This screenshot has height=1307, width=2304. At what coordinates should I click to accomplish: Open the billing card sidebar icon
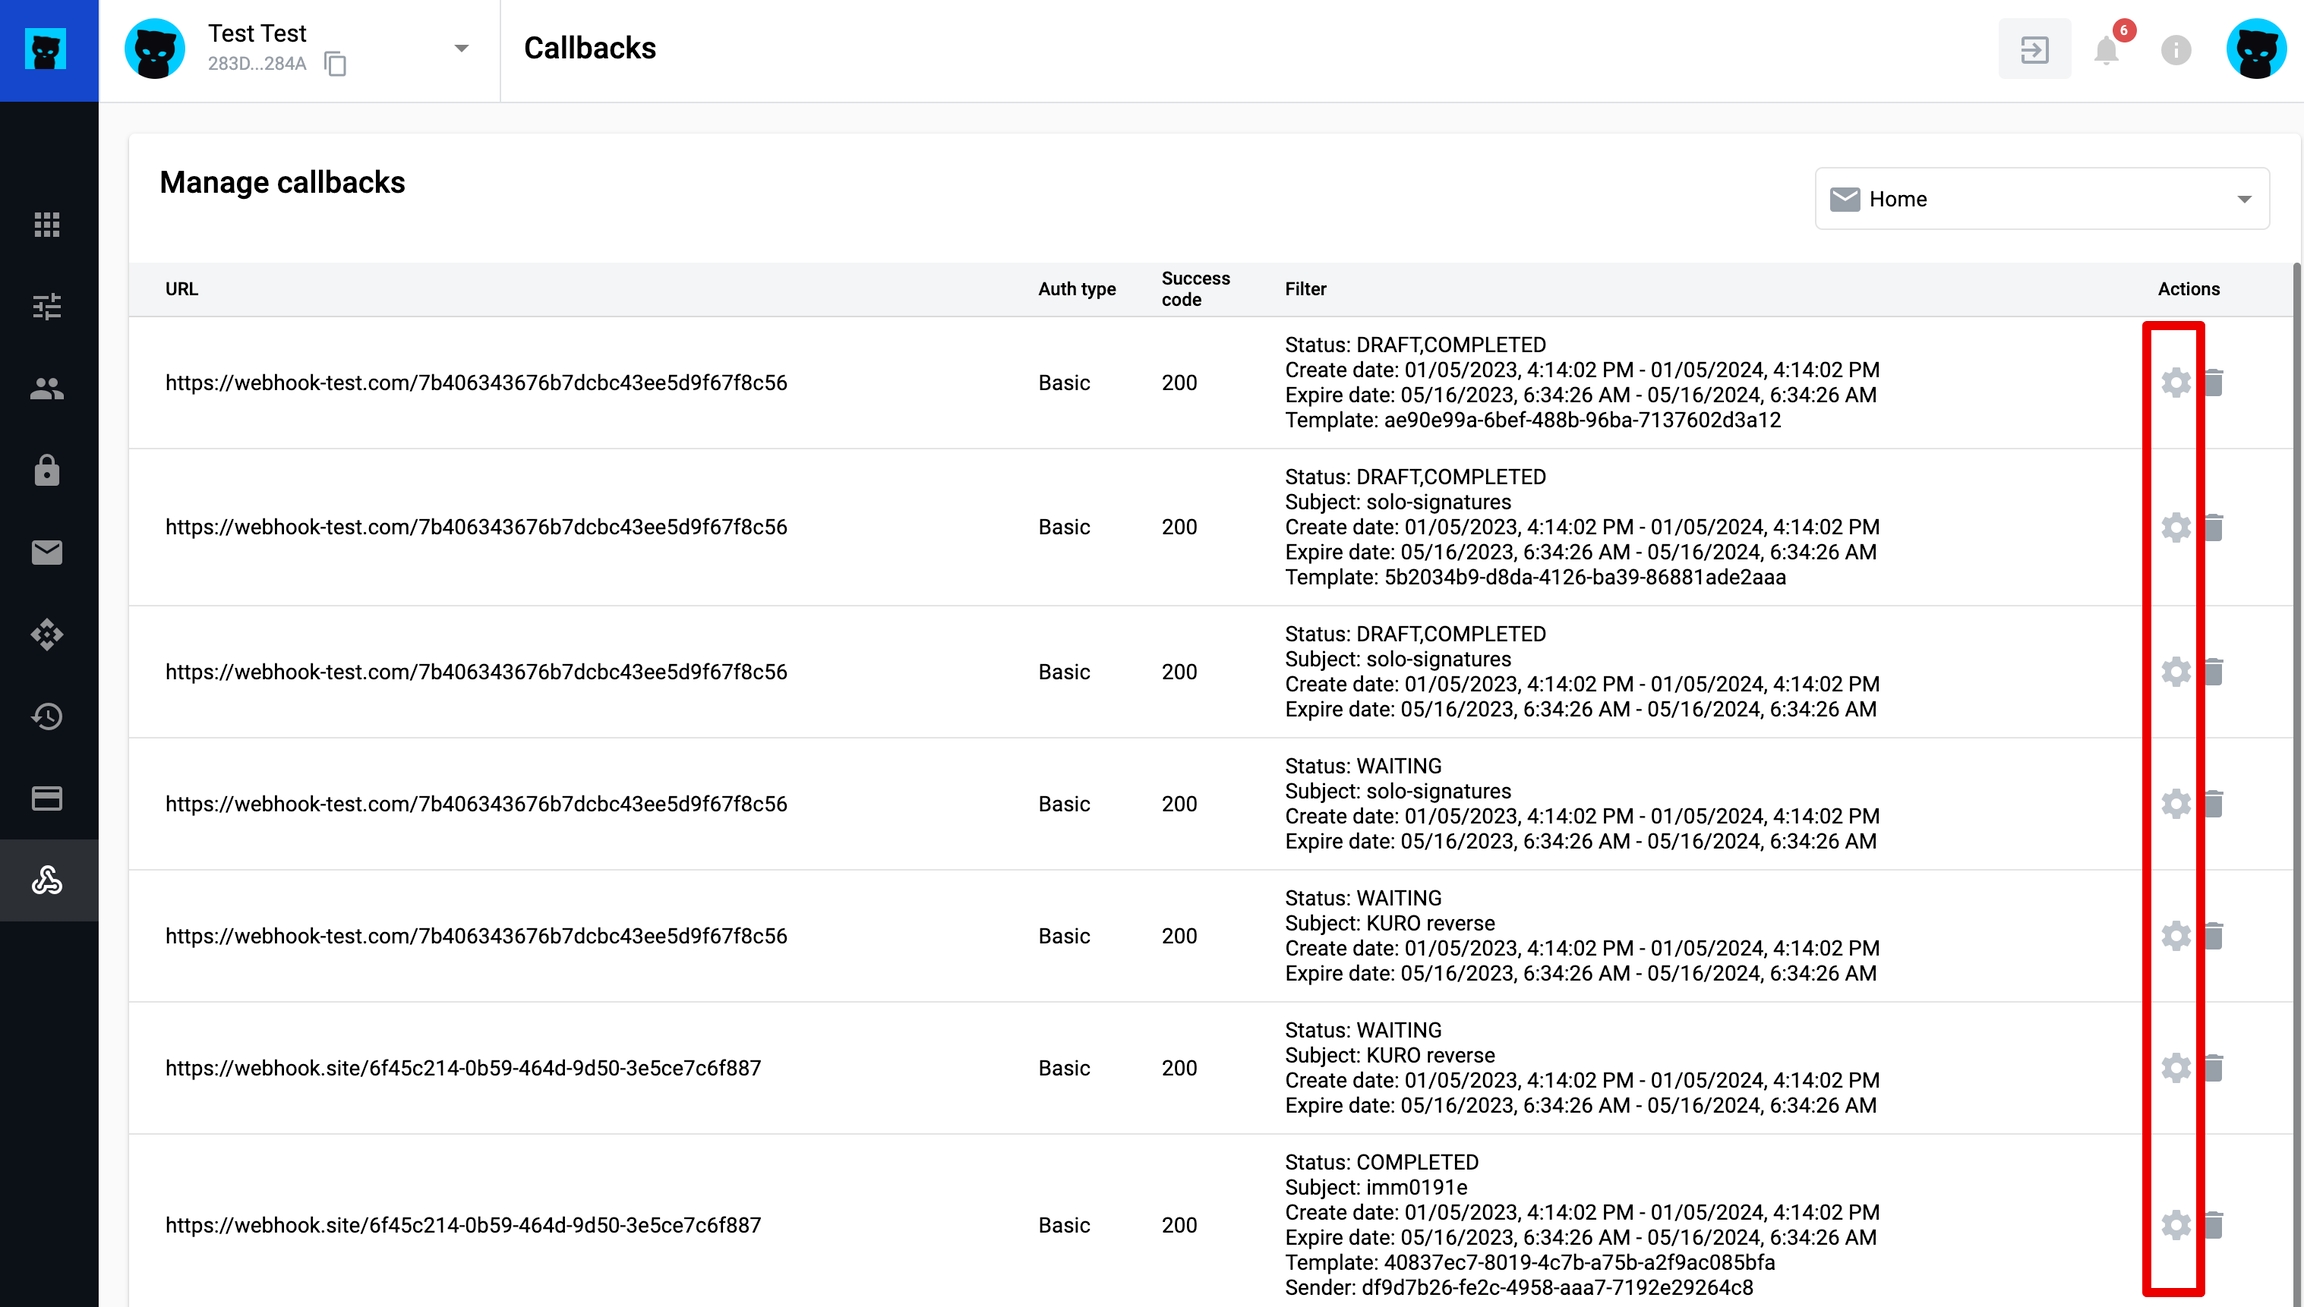click(x=47, y=798)
